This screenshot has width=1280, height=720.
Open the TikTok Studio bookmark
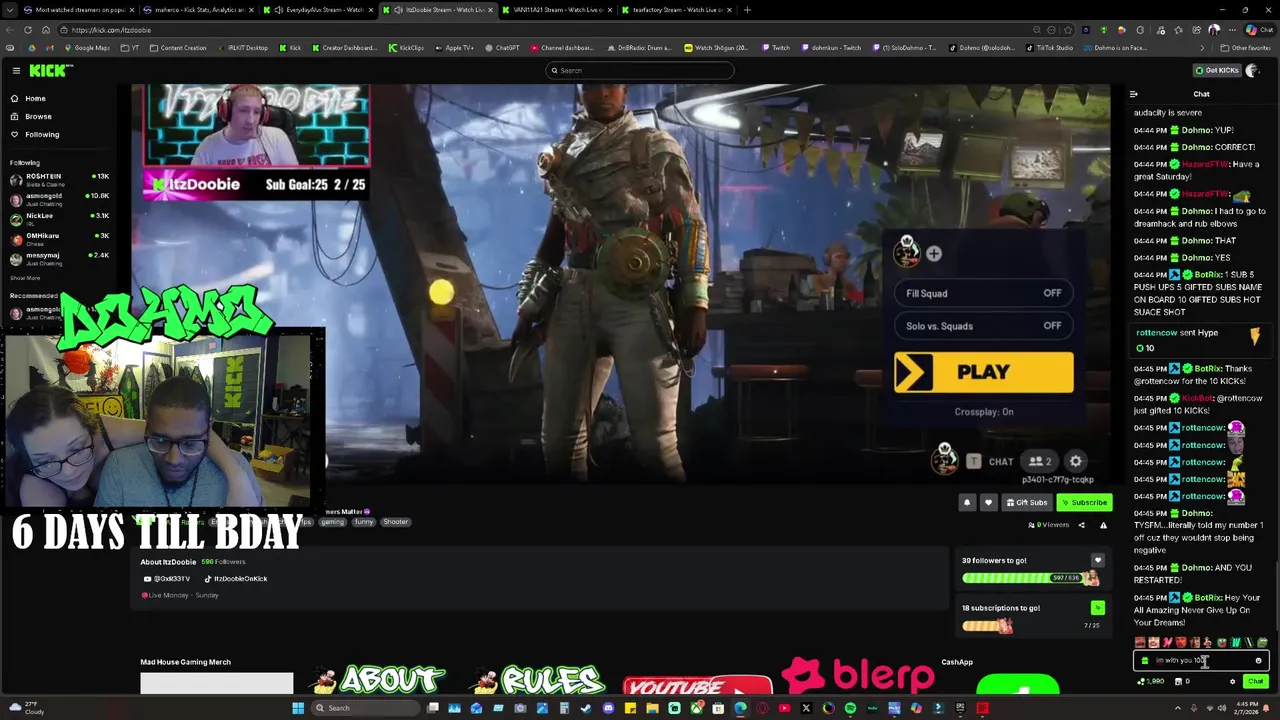point(1049,48)
